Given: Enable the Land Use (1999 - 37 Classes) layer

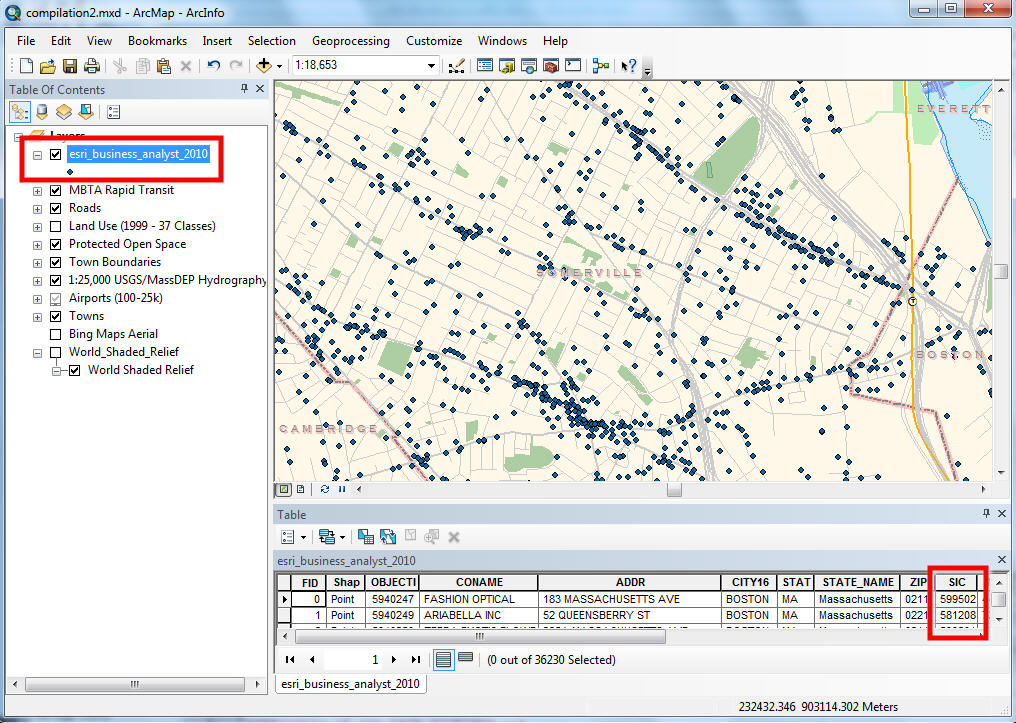Looking at the screenshot, I should [x=56, y=227].
